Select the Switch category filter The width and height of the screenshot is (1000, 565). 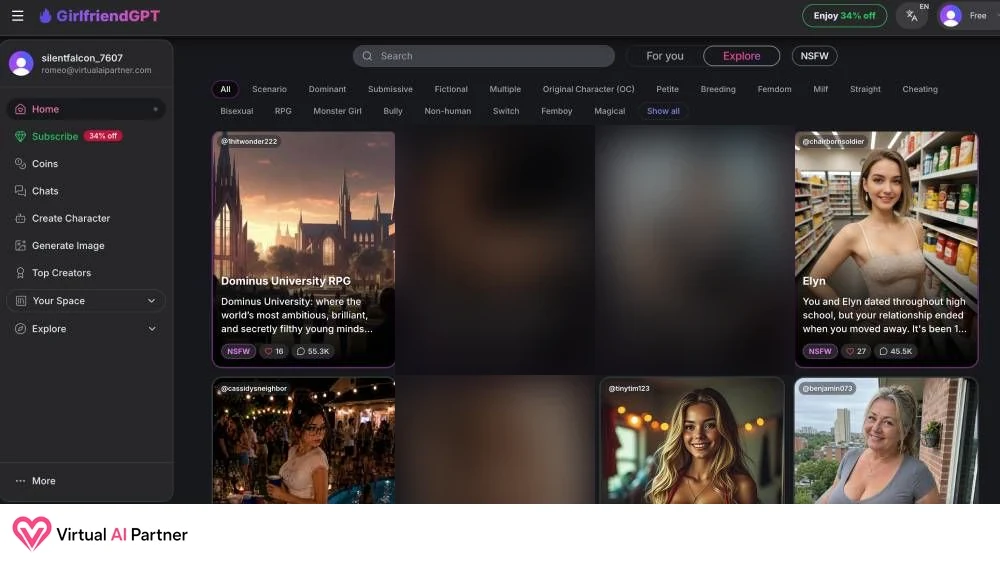tap(506, 111)
